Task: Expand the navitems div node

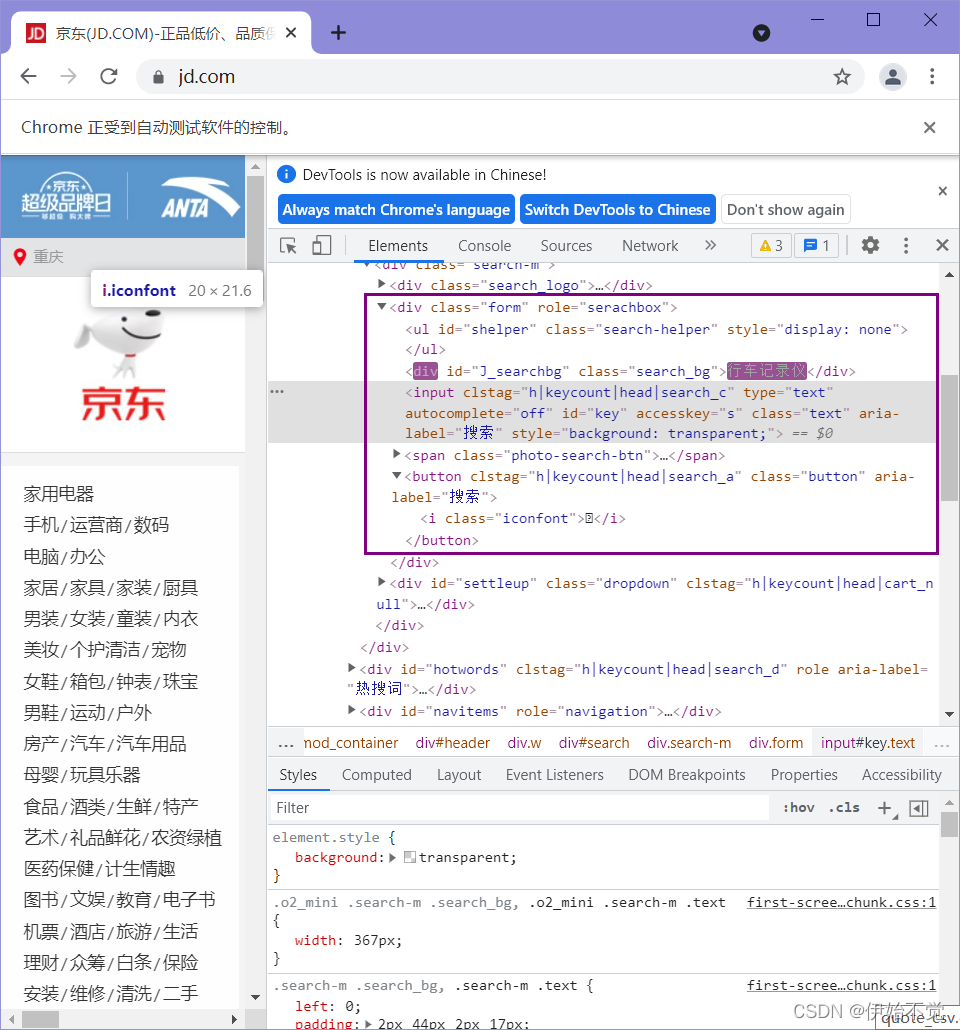Action: (352, 710)
